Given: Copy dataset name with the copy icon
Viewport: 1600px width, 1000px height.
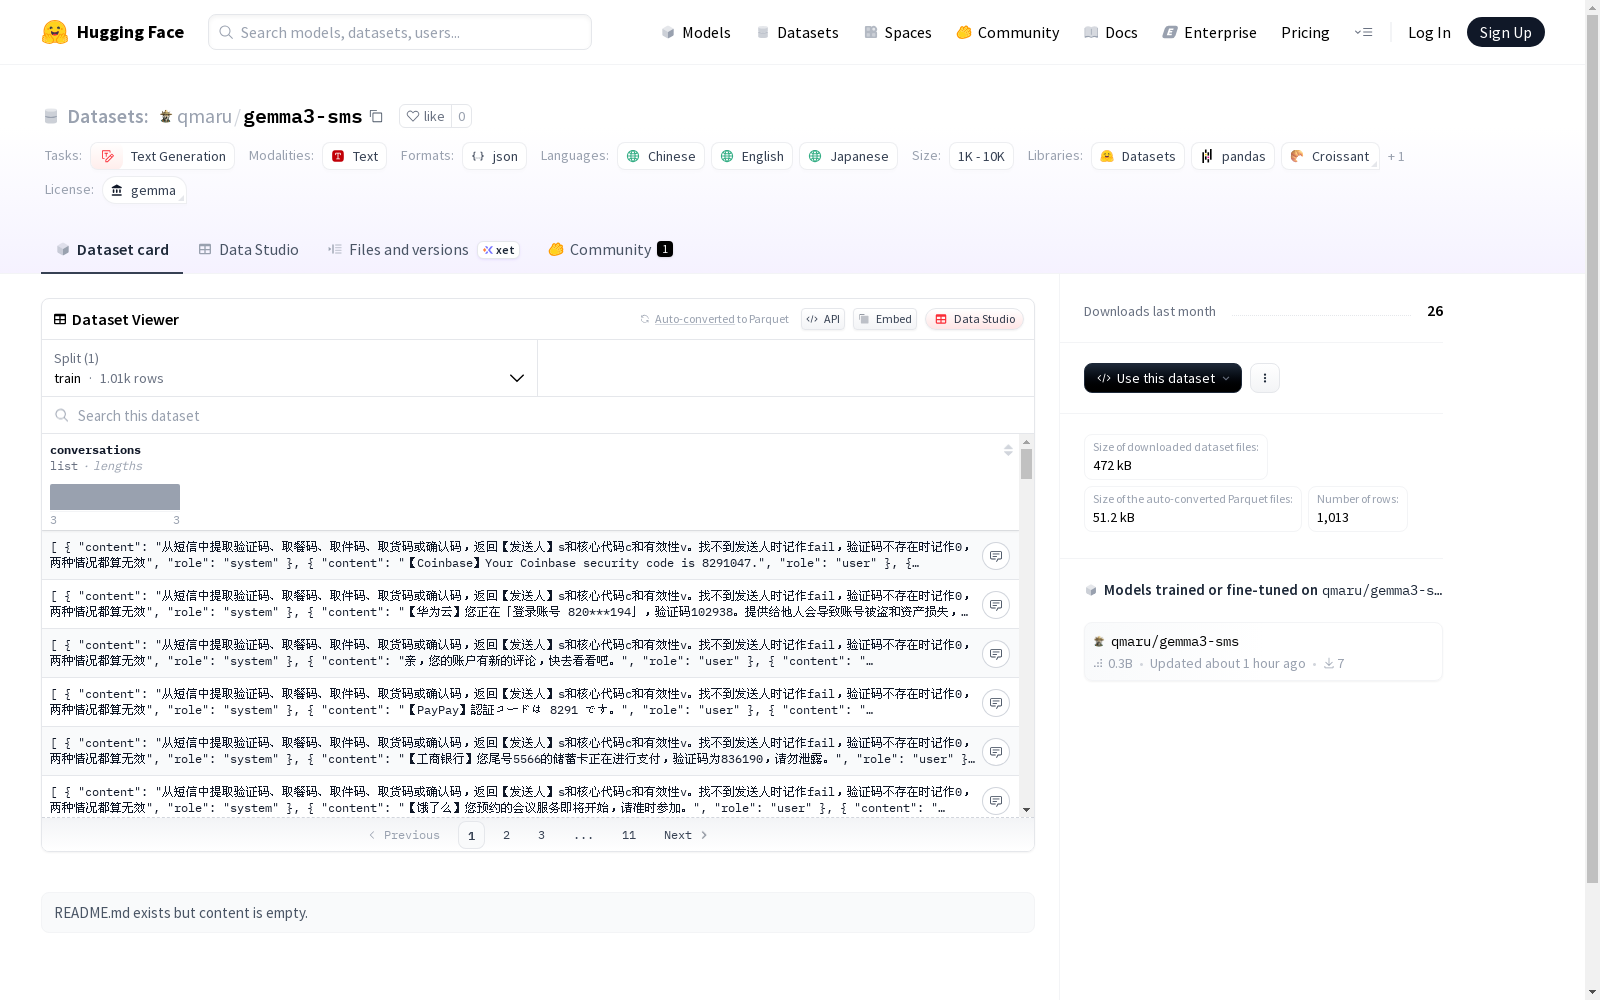Looking at the screenshot, I should (x=376, y=116).
